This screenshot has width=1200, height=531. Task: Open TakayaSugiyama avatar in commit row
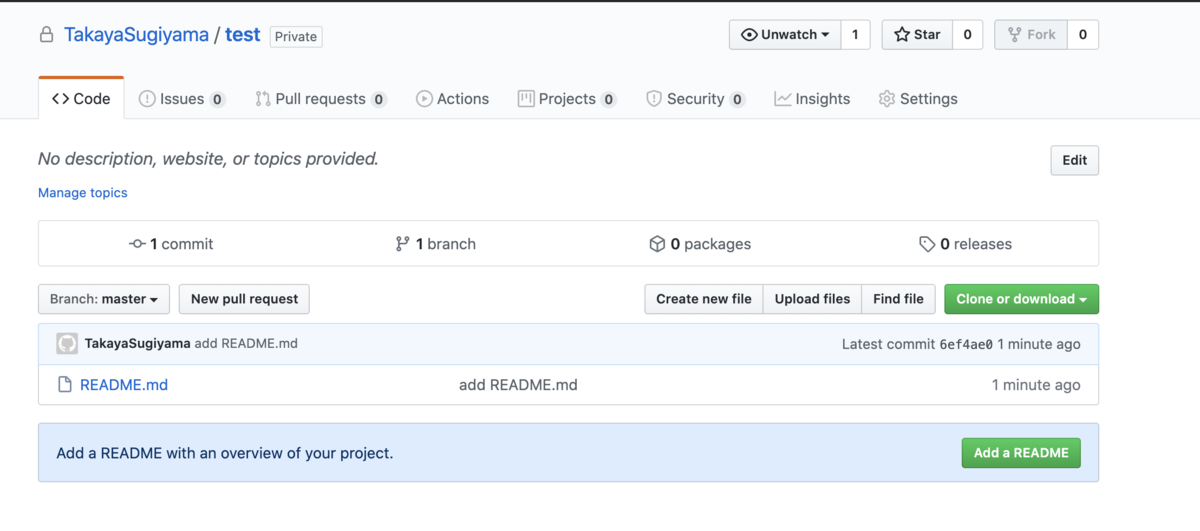pos(67,343)
